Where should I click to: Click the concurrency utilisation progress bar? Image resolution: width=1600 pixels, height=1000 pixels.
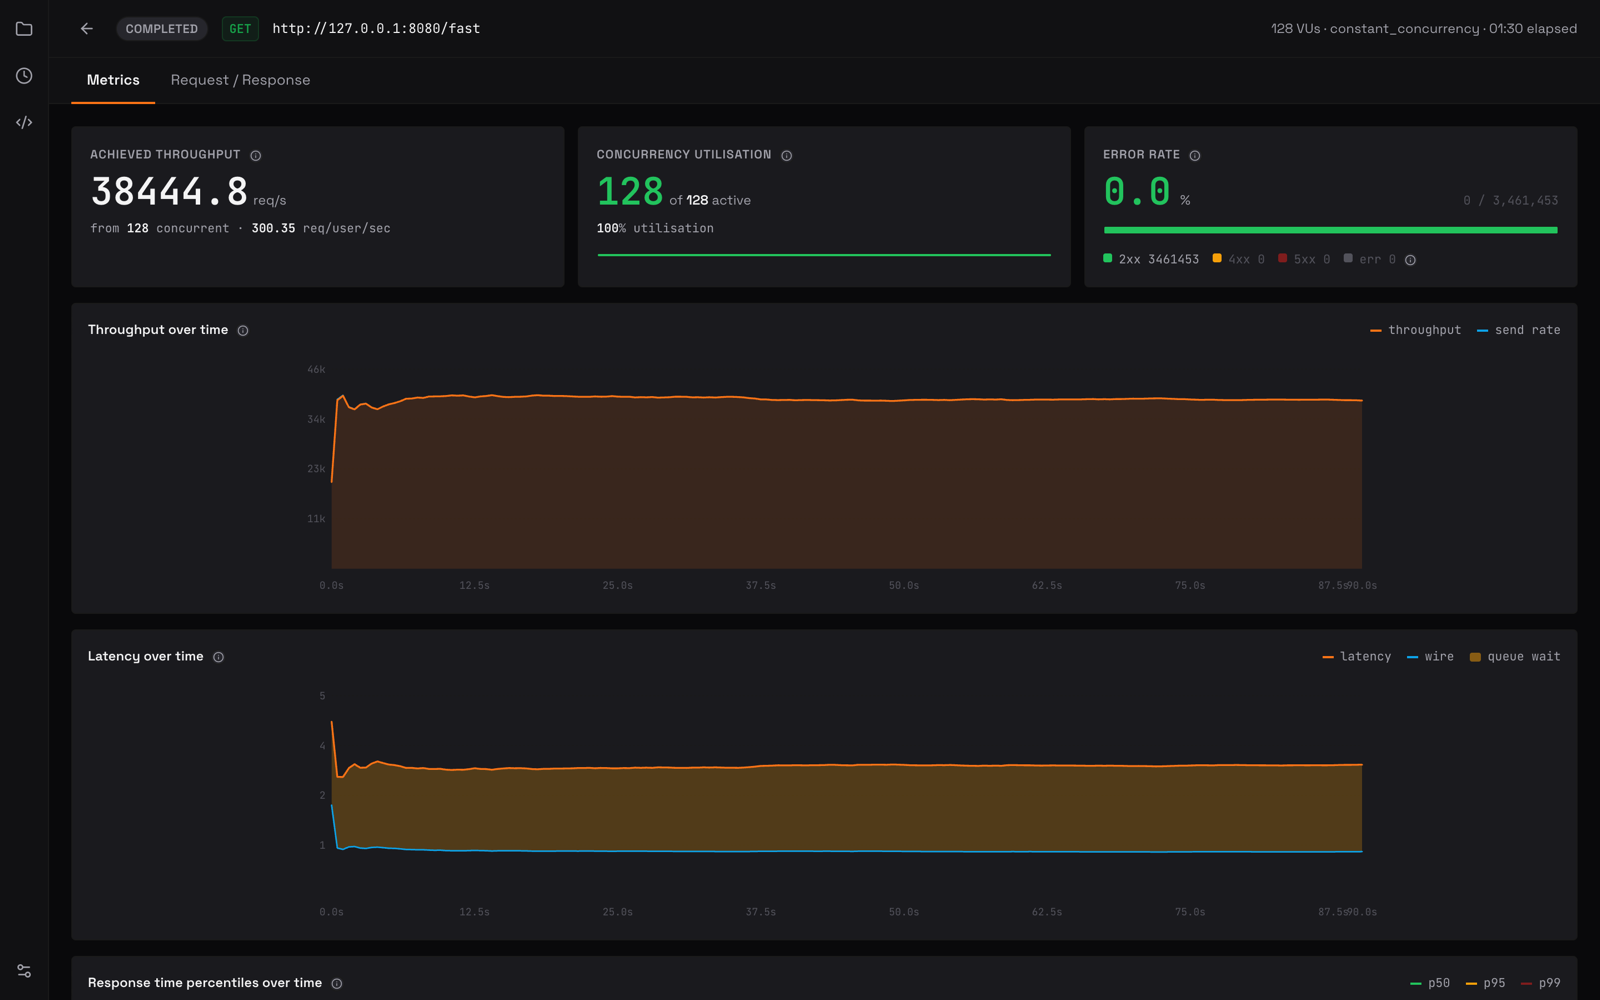pos(824,255)
